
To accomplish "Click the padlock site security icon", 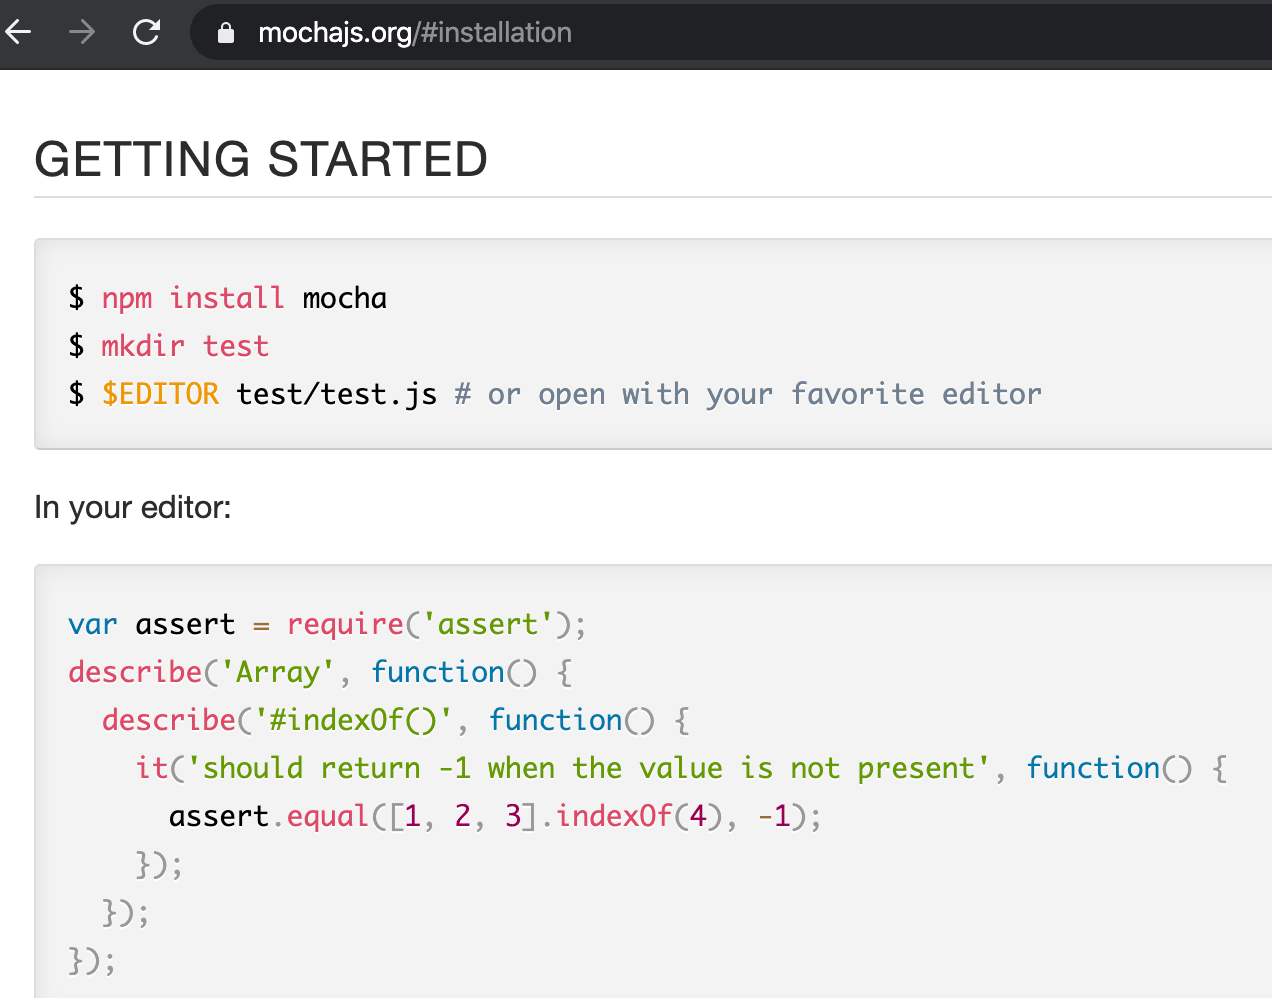I will tap(226, 33).
